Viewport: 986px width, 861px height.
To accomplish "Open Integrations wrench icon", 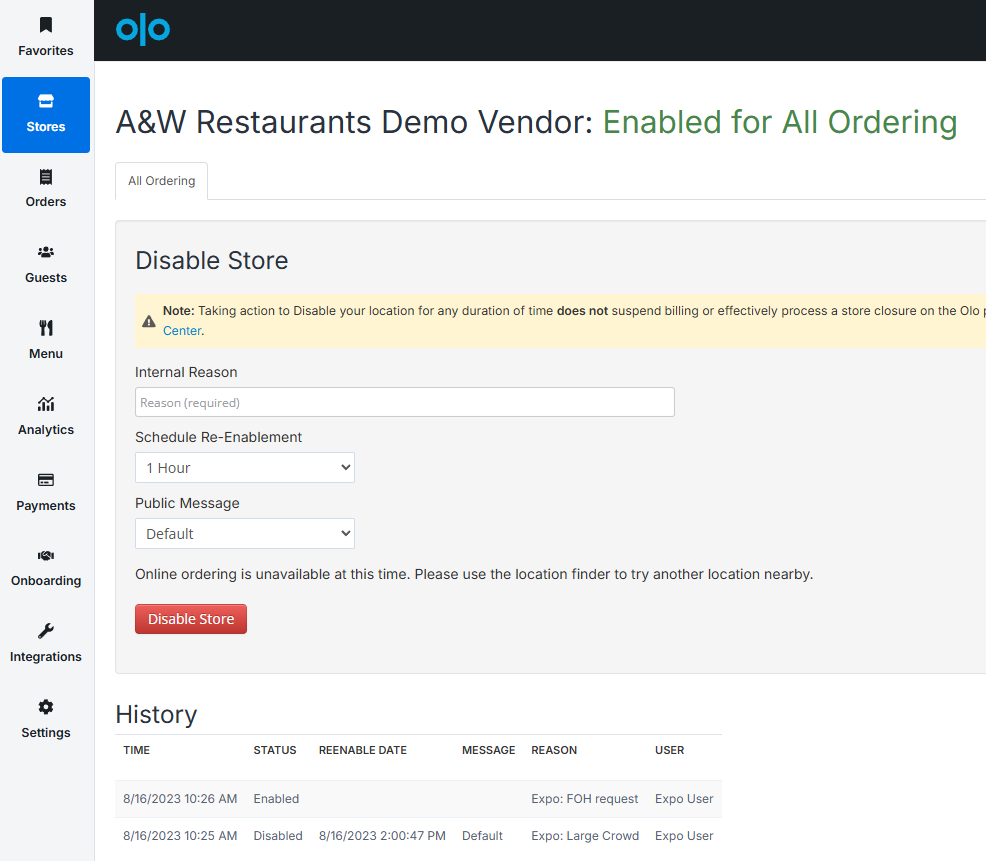I will point(45,631).
